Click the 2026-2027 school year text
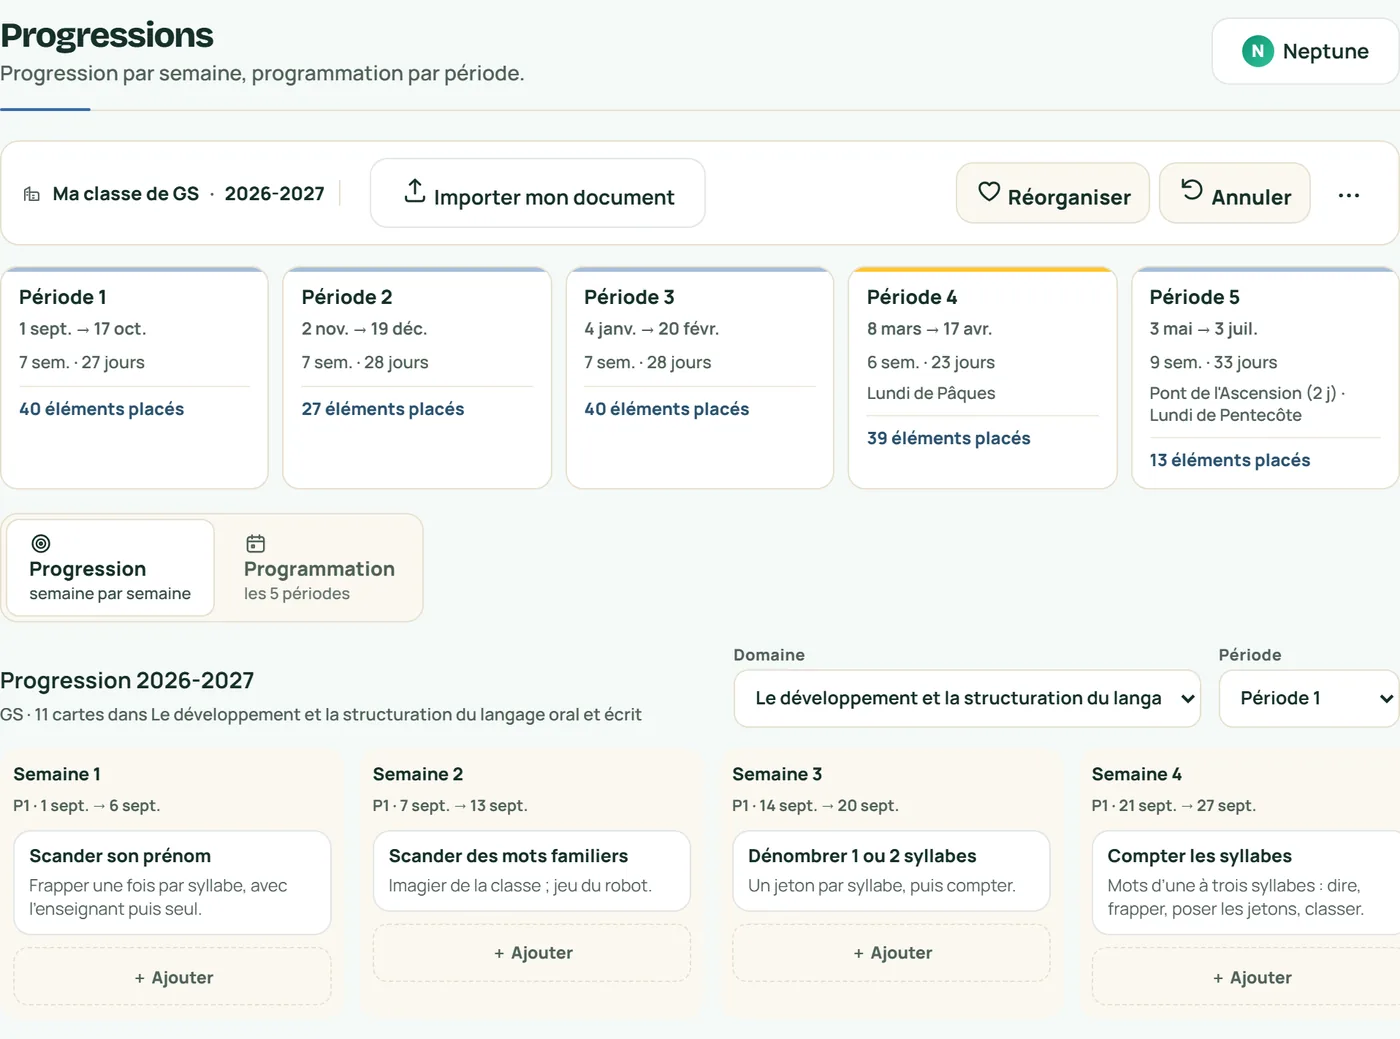 [x=275, y=194]
